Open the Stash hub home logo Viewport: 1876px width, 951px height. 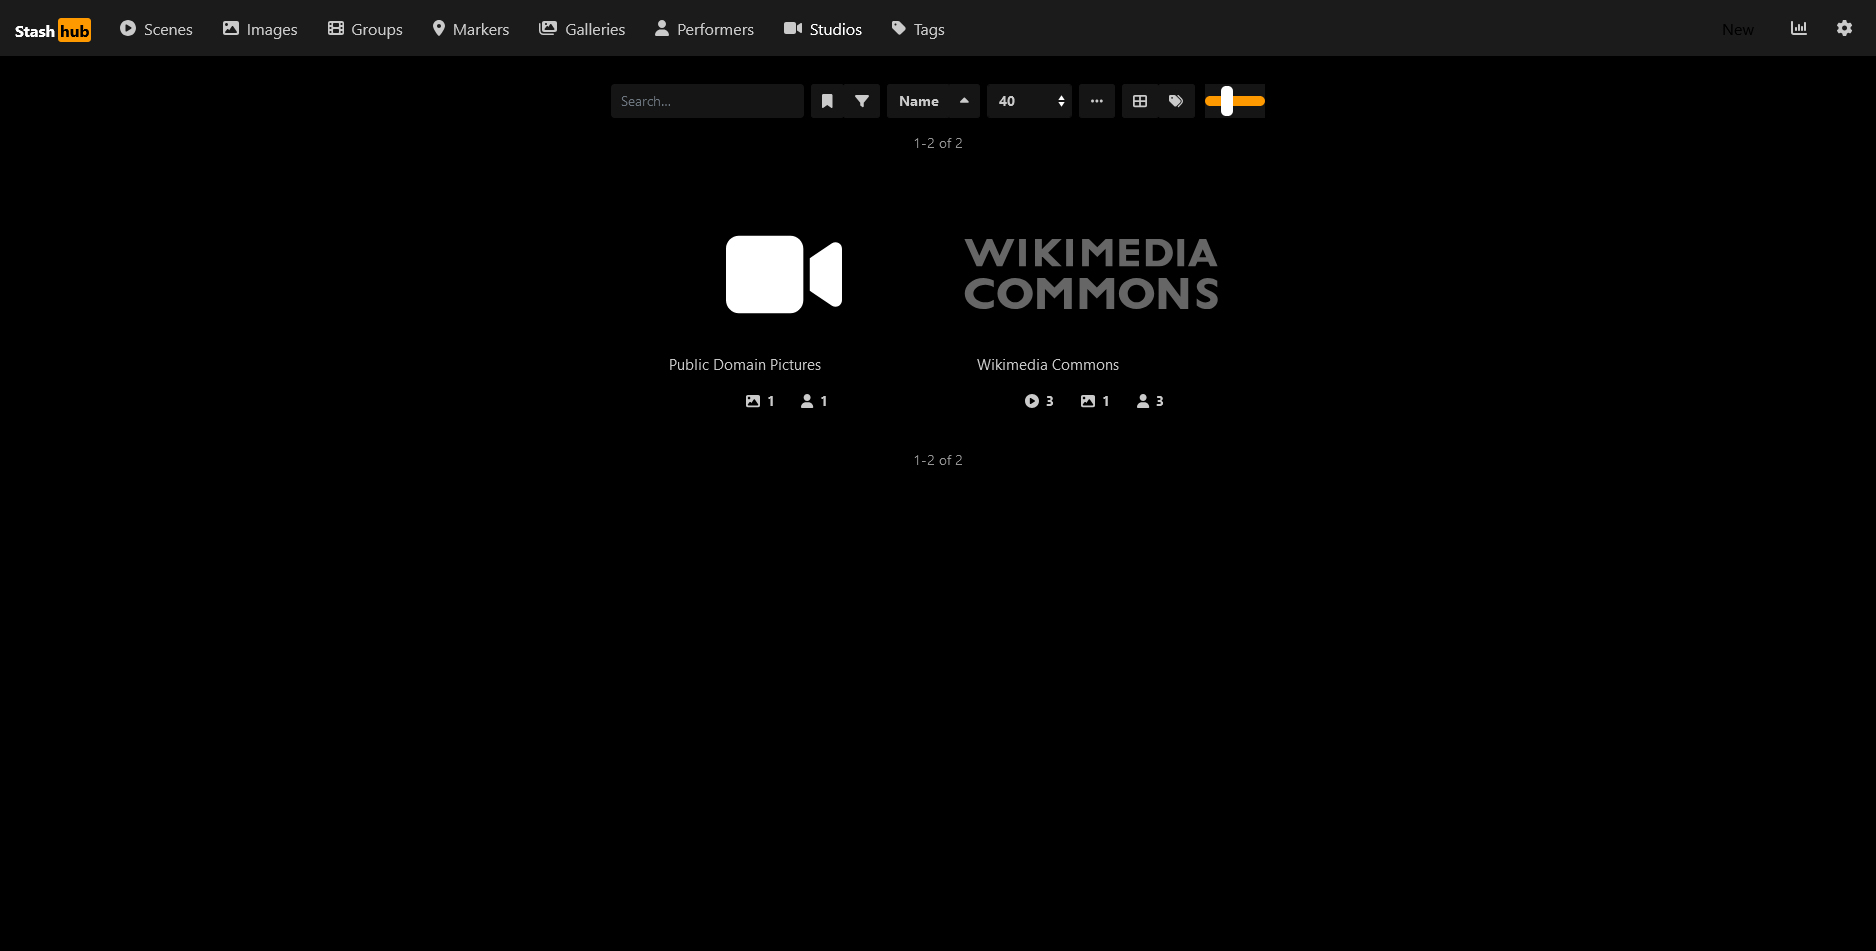pyautogui.click(x=53, y=30)
